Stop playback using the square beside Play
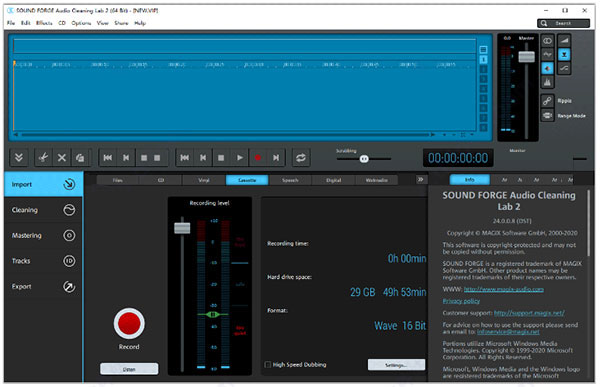 click(221, 157)
